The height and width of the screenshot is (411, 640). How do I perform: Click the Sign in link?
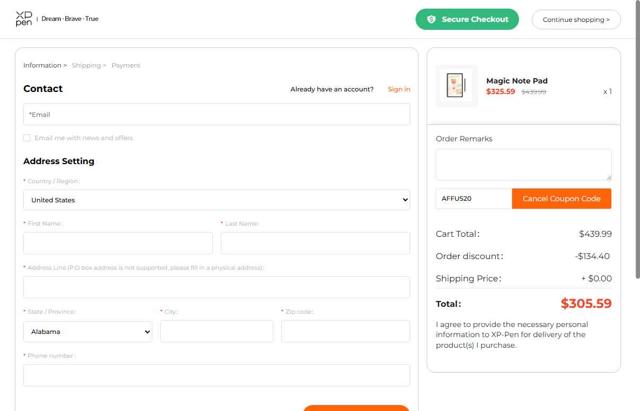click(399, 89)
